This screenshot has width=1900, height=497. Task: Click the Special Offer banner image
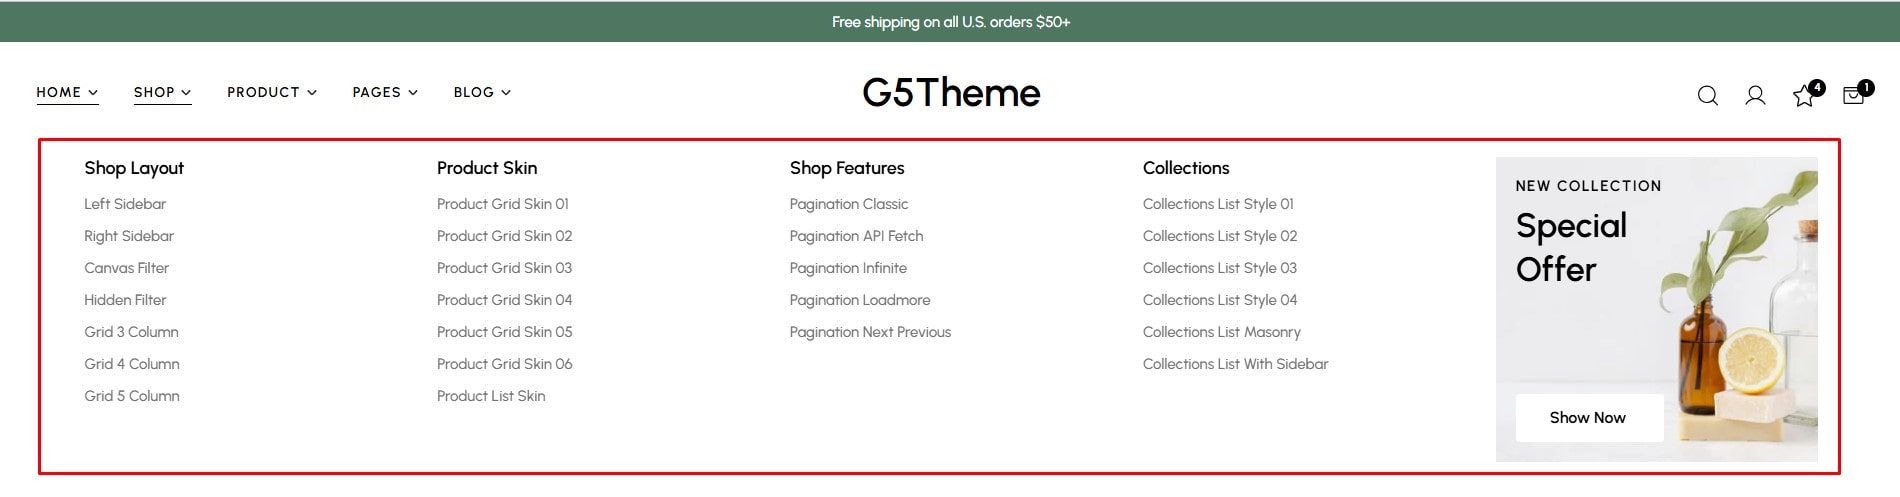1656,309
